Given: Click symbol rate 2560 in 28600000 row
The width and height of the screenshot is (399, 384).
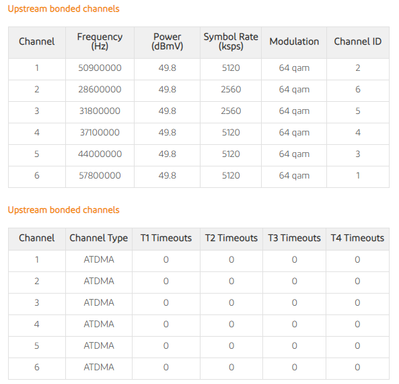Looking at the screenshot, I should pos(231,89).
